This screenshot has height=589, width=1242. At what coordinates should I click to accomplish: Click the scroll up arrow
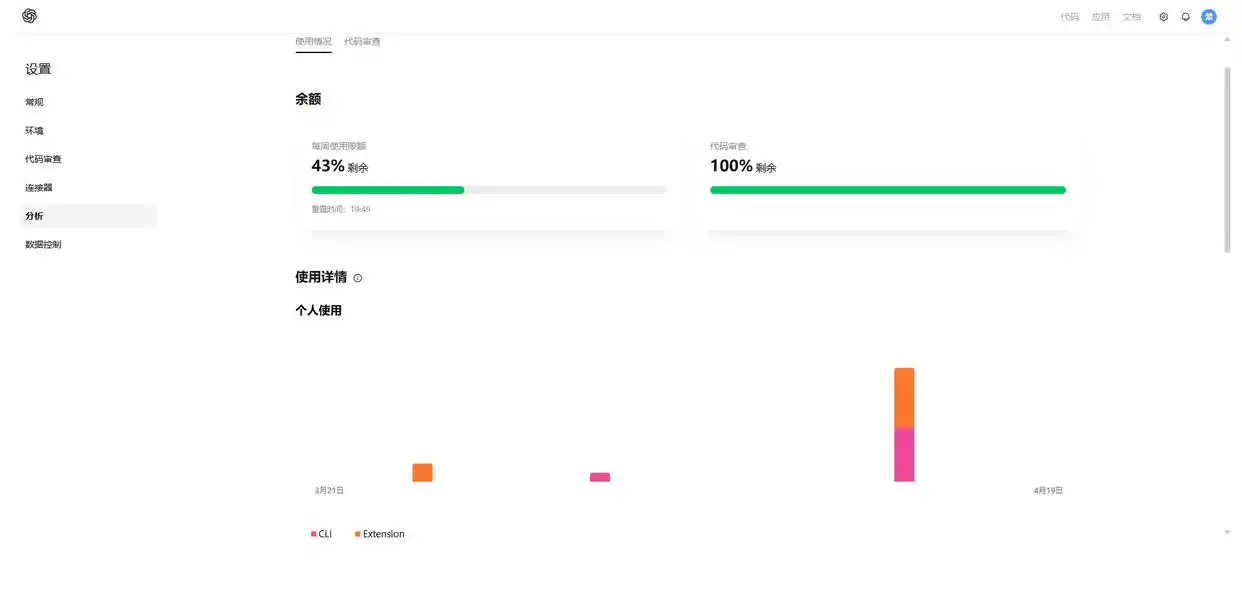[1228, 39]
